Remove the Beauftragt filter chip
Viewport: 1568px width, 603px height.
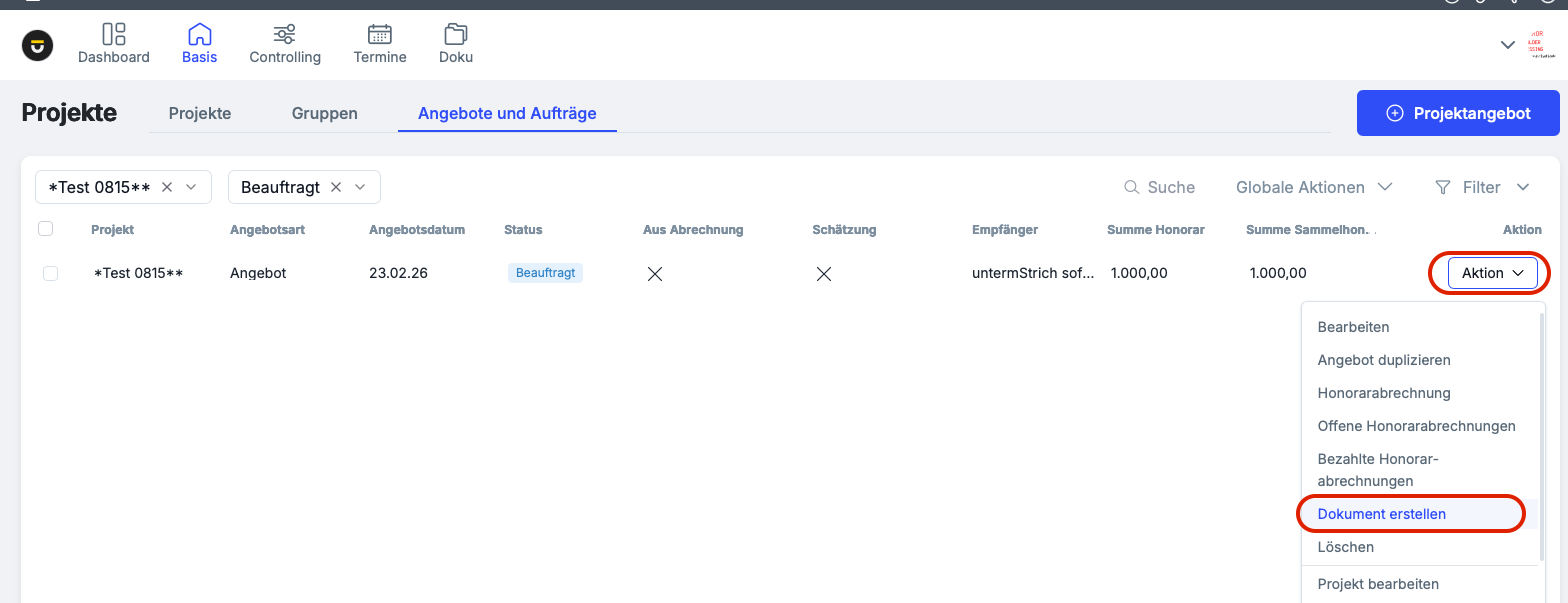coord(336,187)
